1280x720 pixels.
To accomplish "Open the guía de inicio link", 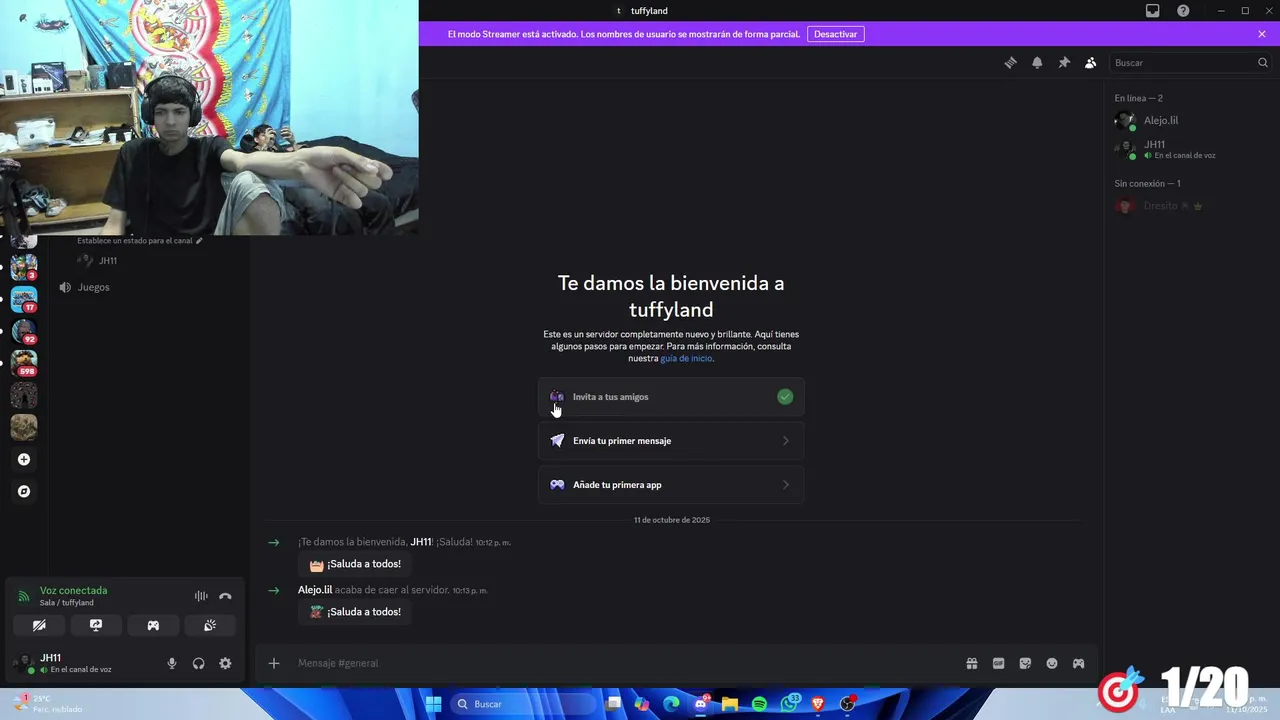I will (686, 358).
